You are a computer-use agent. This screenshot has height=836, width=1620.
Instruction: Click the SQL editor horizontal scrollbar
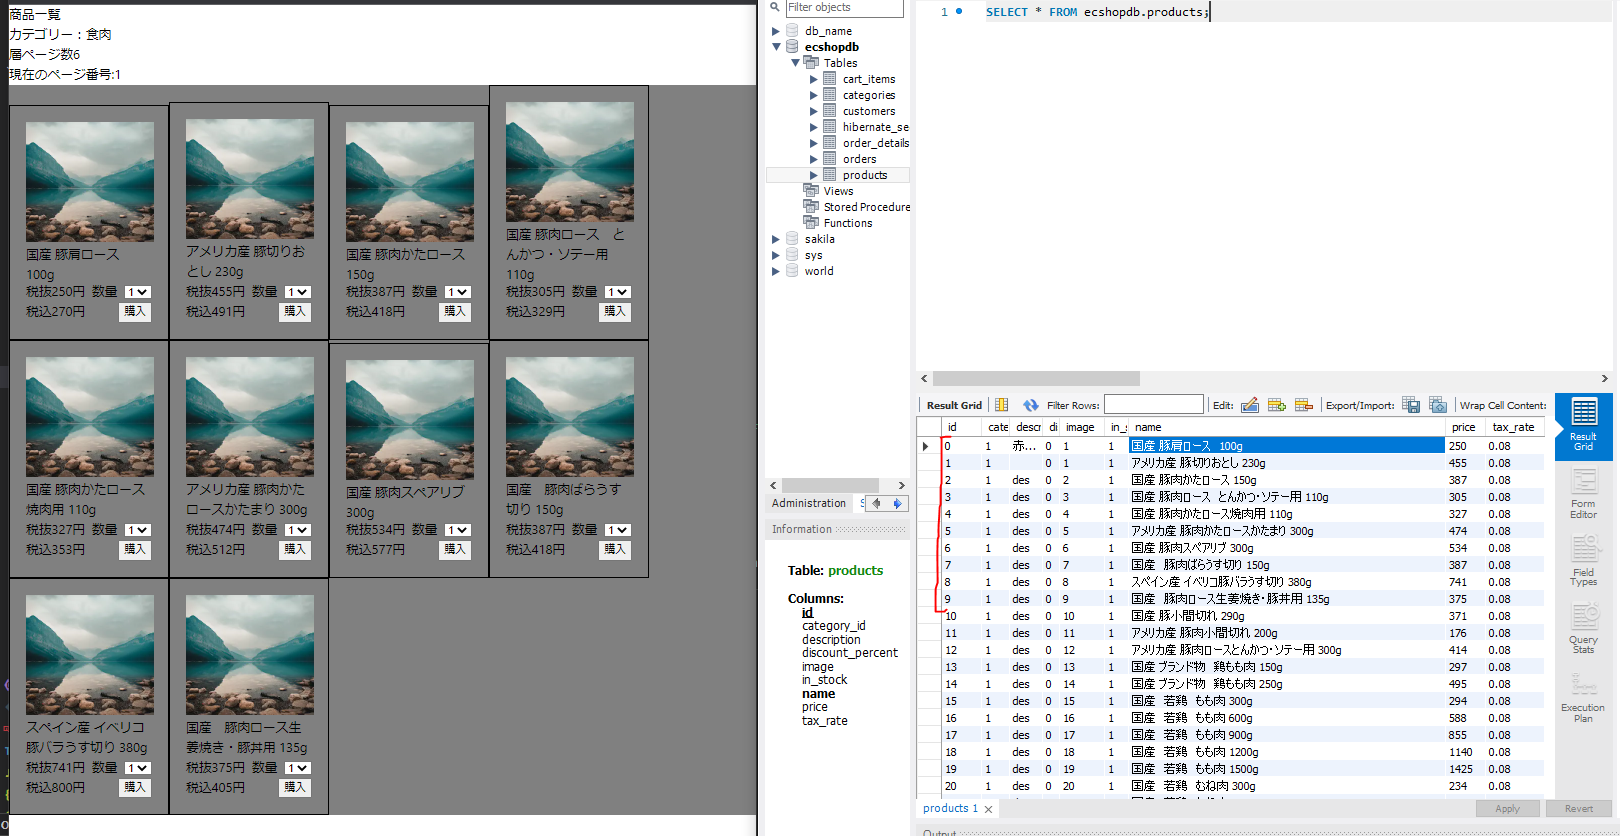[1036, 378]
